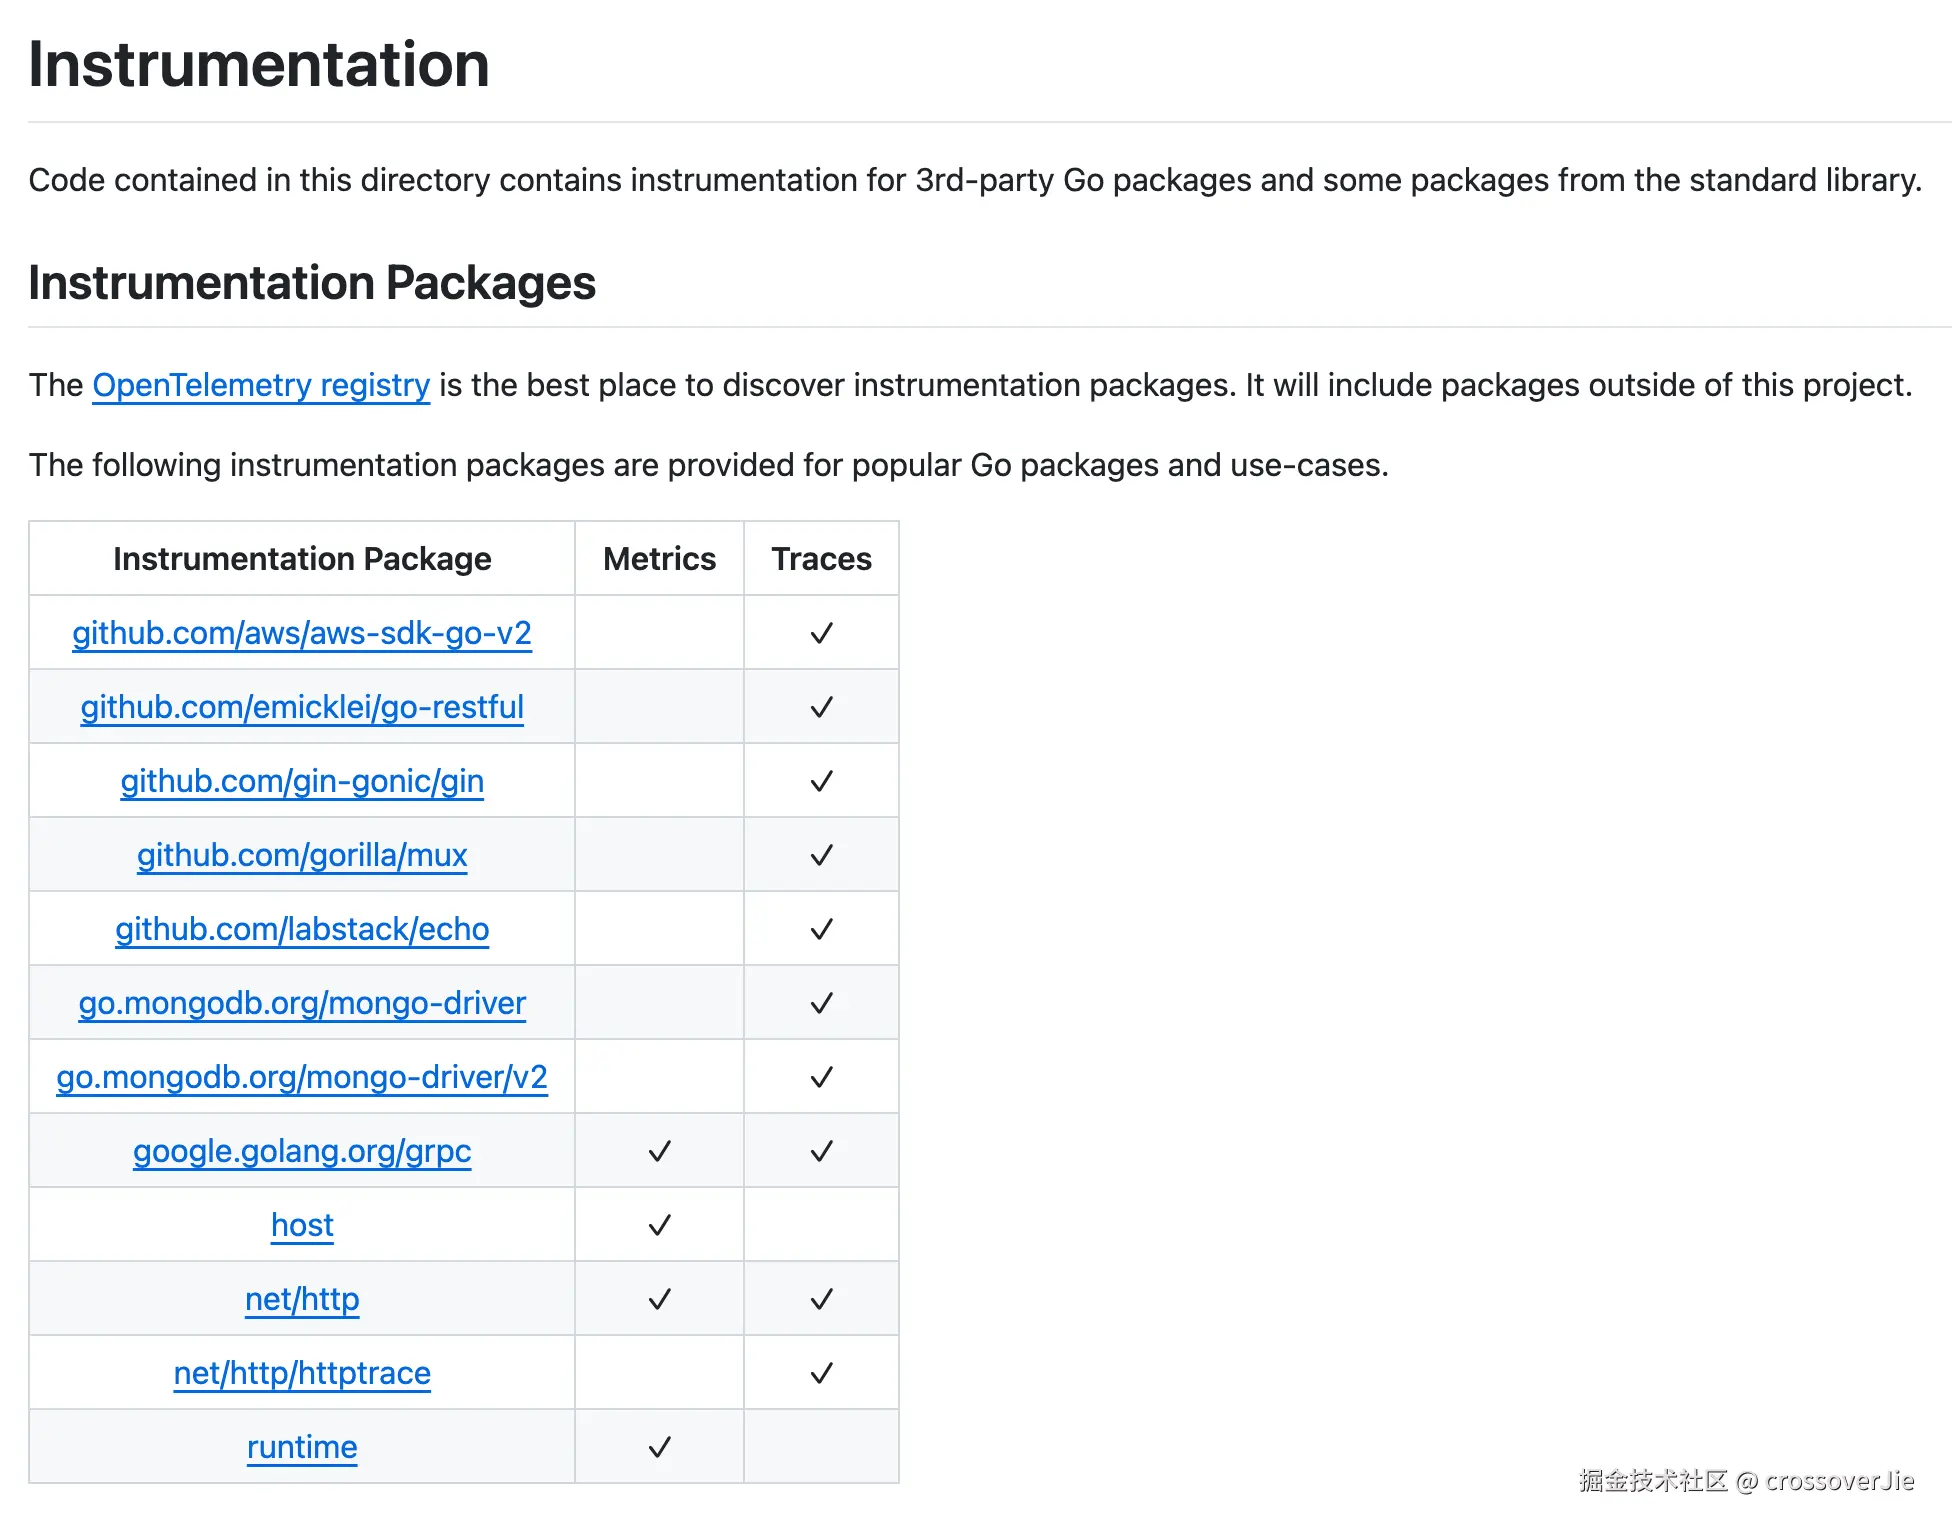1952x1532 pixels.
Task: Click the Instrumentation Packages heading
Action: pos(312,283)
